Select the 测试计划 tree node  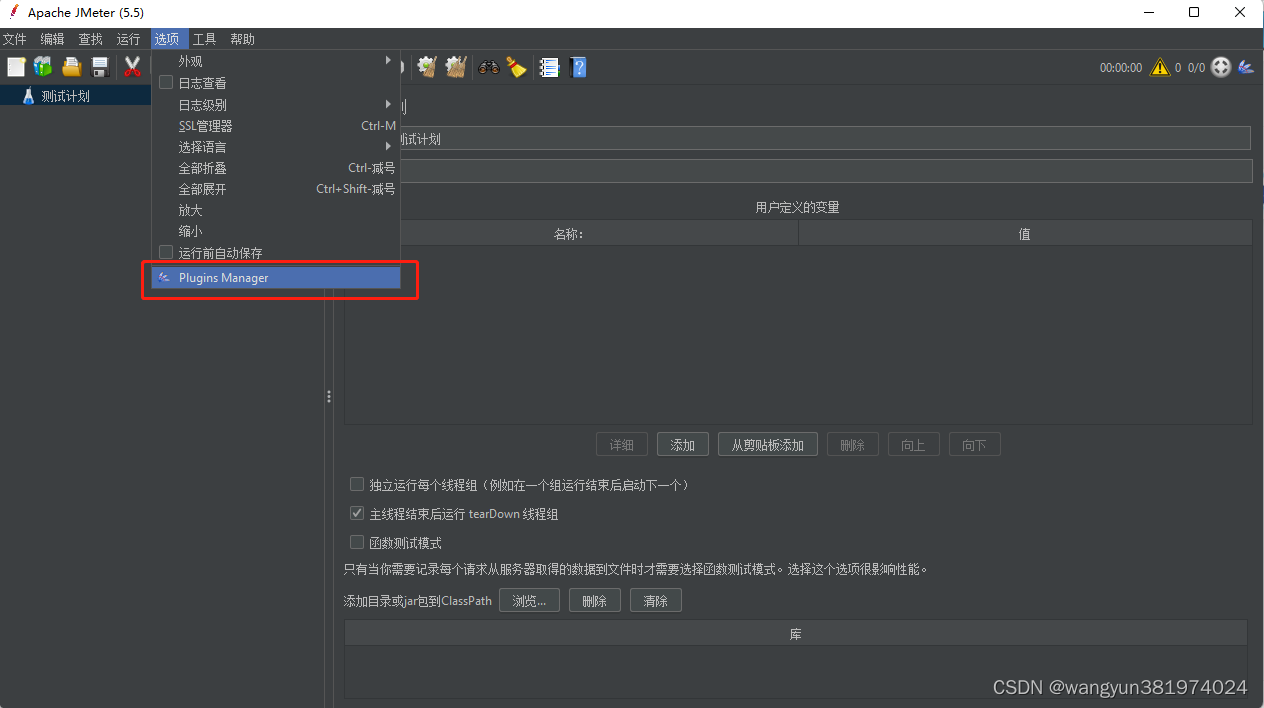[66, 97]
